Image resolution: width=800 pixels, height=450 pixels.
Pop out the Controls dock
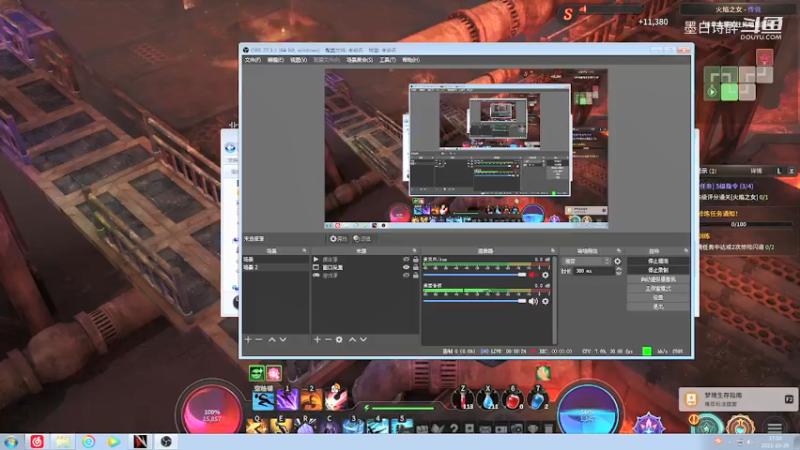click(x=686, y=251)
